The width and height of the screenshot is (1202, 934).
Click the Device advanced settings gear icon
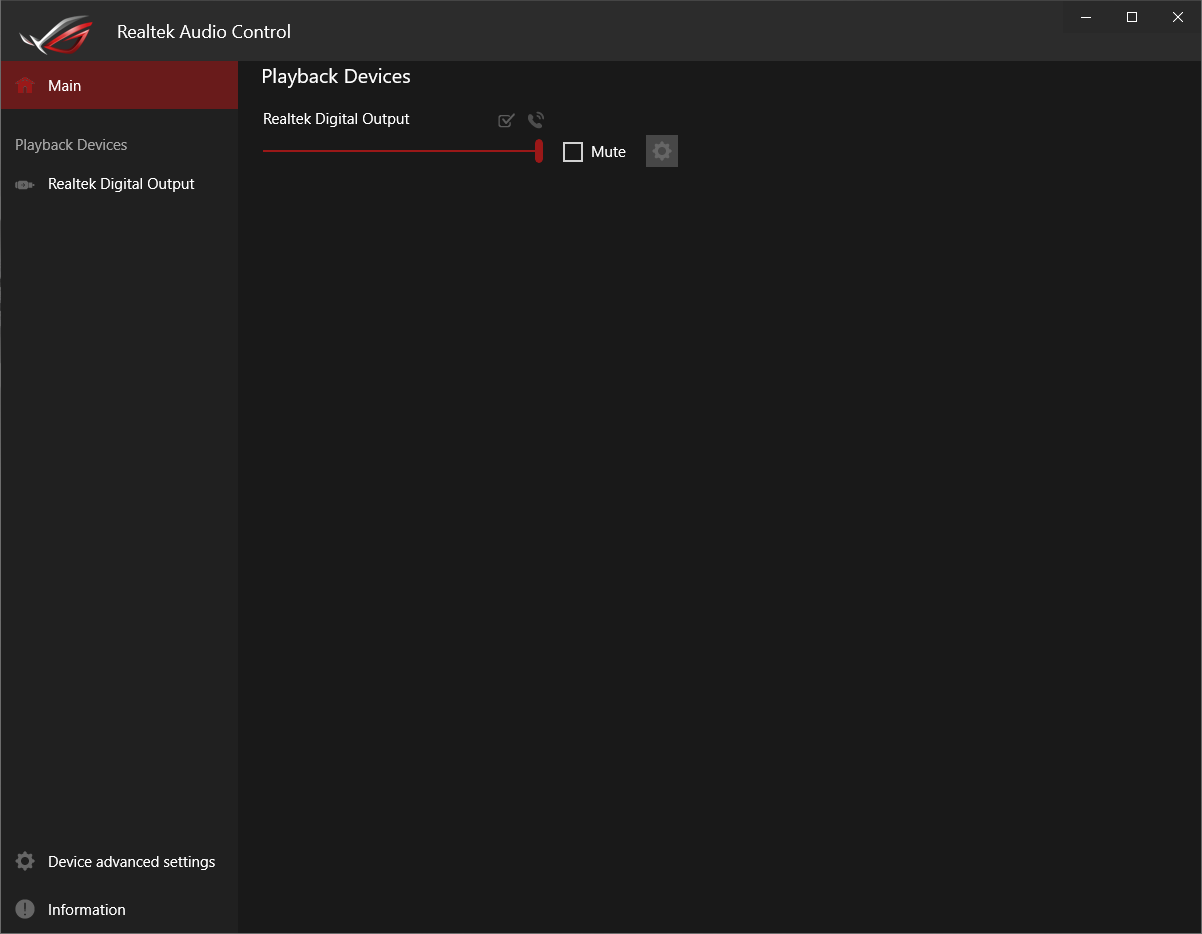25,862
